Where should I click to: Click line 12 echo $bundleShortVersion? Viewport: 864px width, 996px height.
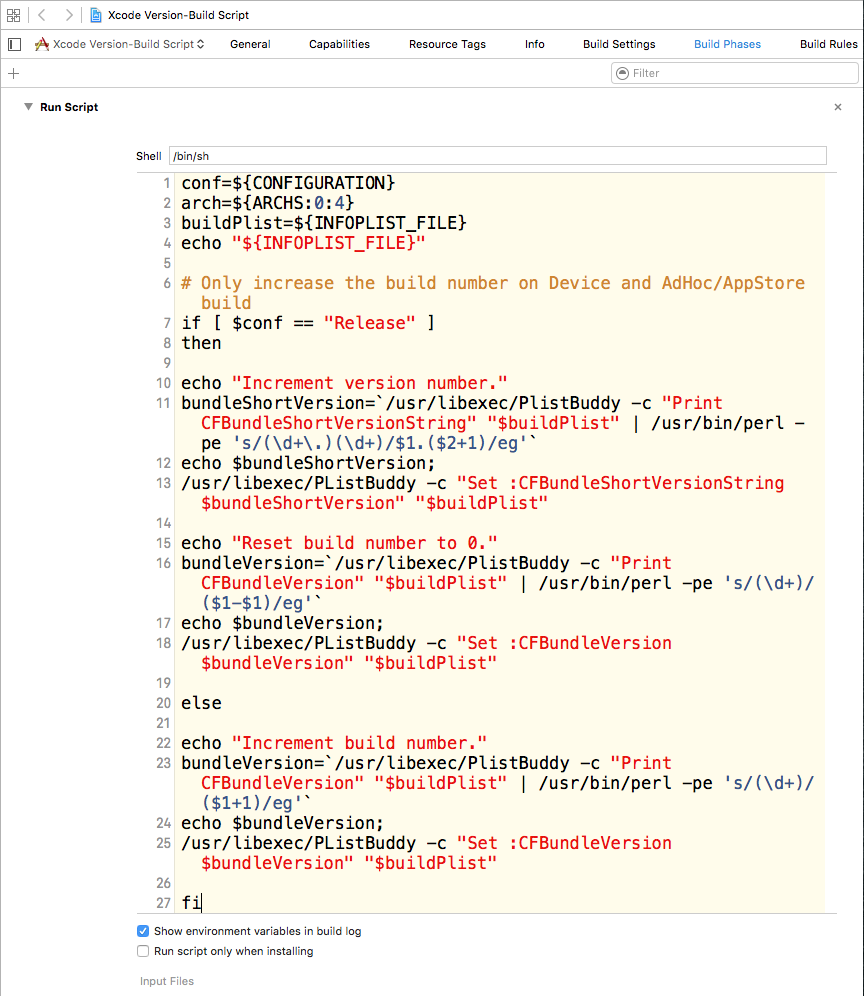tap(308, 463)
